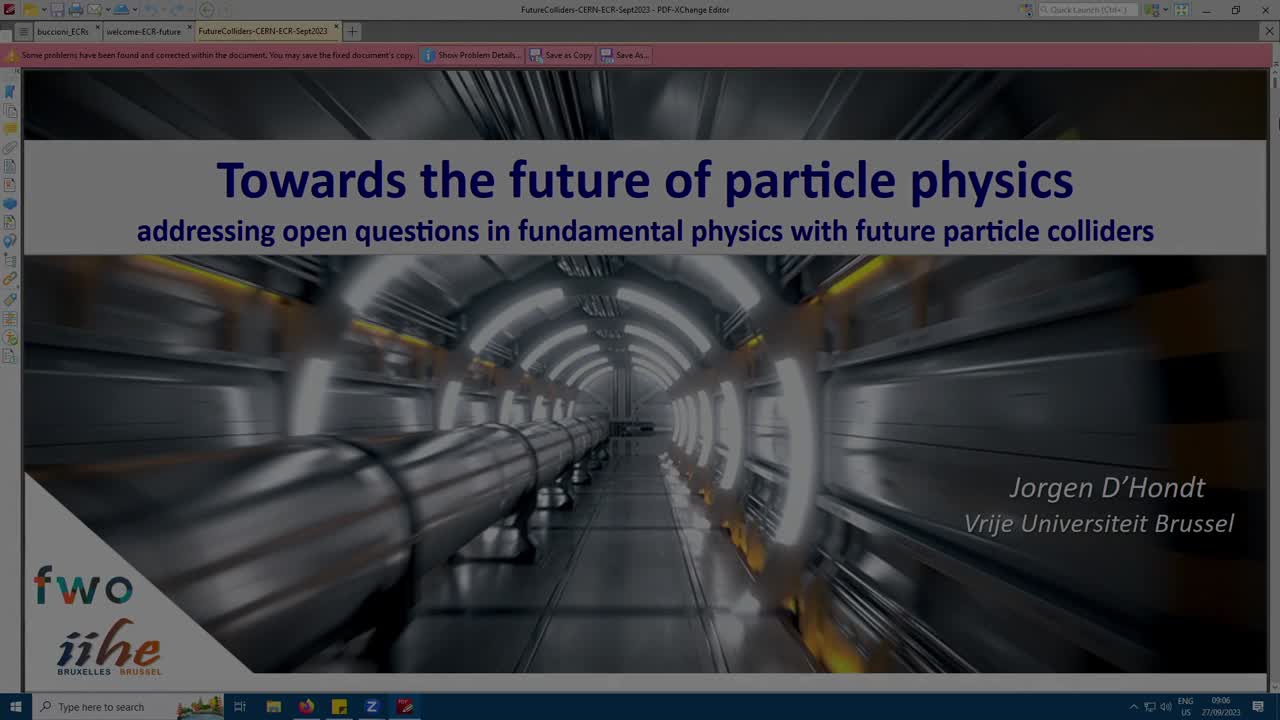Open Firefox from the taskbar

pyautogui.click(x=306, y=707)
